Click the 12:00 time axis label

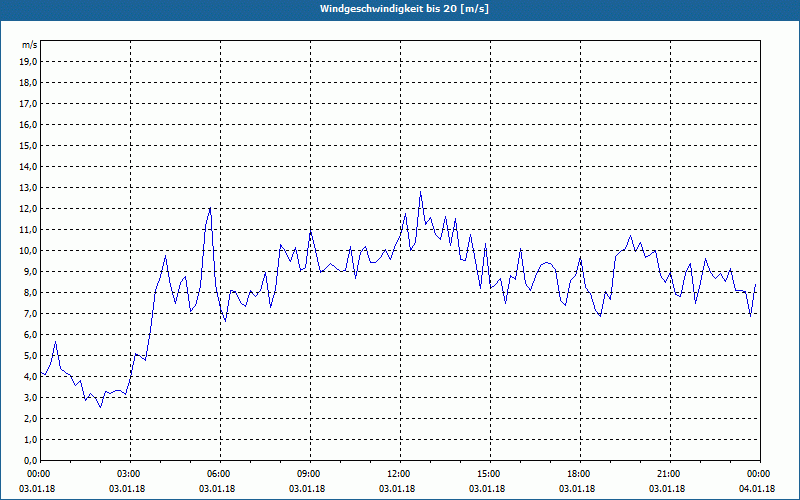pyautogui.click(x=400, y=474)
